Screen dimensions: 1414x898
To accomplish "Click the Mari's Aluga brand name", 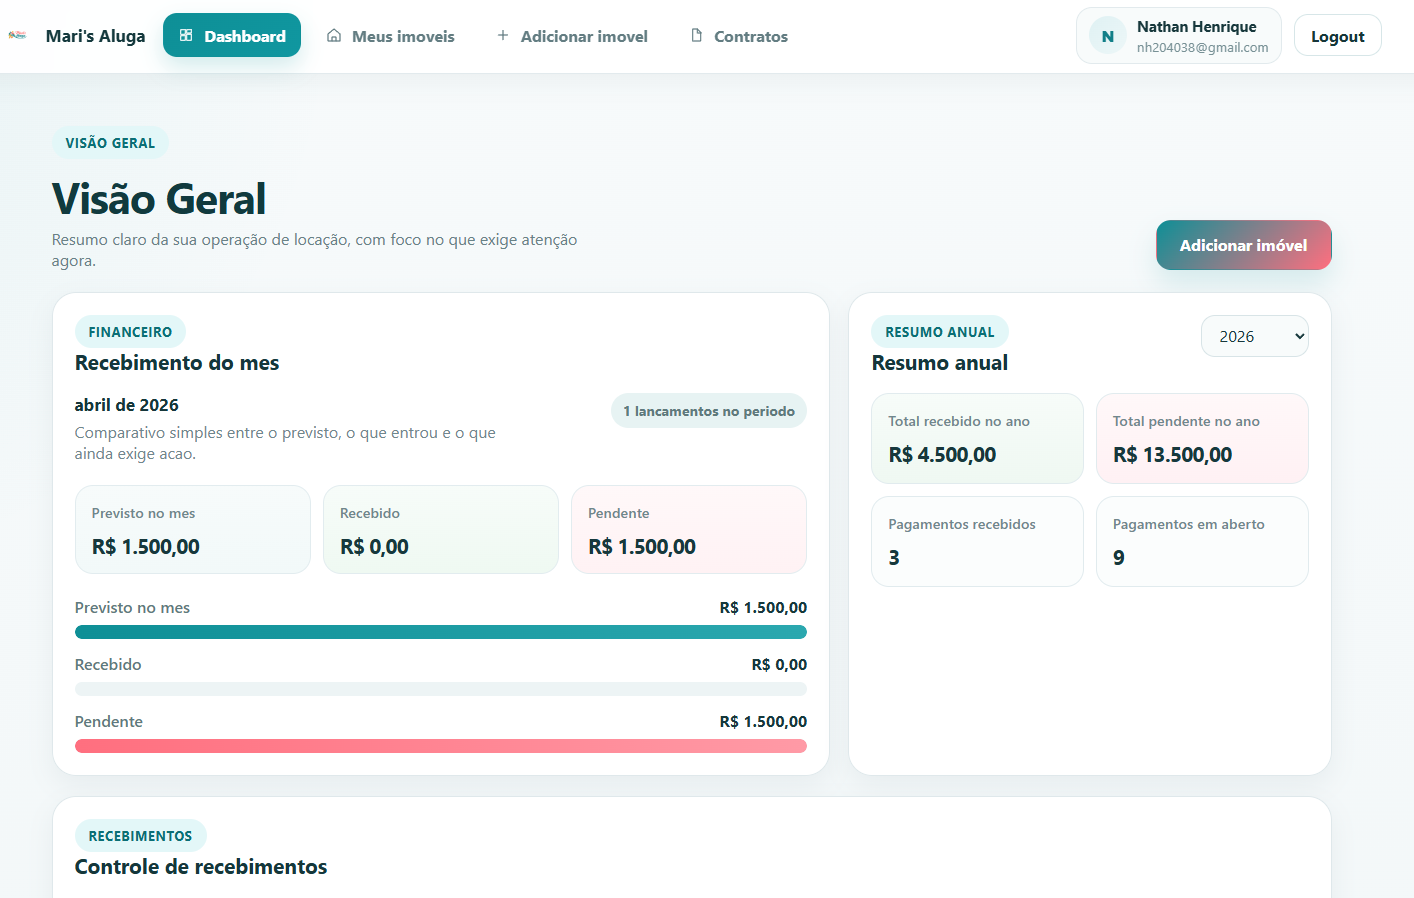I will (95, 36).
